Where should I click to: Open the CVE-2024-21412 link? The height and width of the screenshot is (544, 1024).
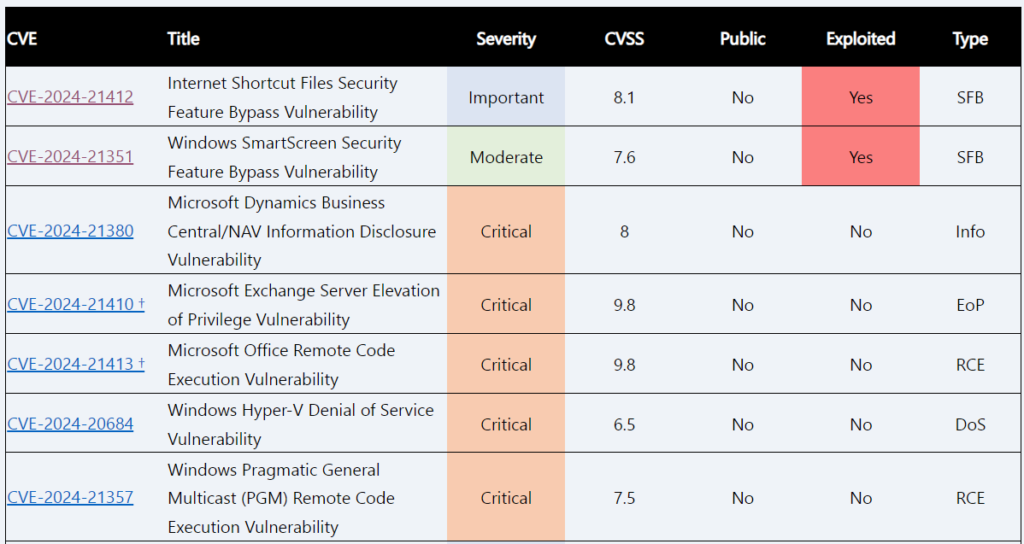(x=70, y=97)
